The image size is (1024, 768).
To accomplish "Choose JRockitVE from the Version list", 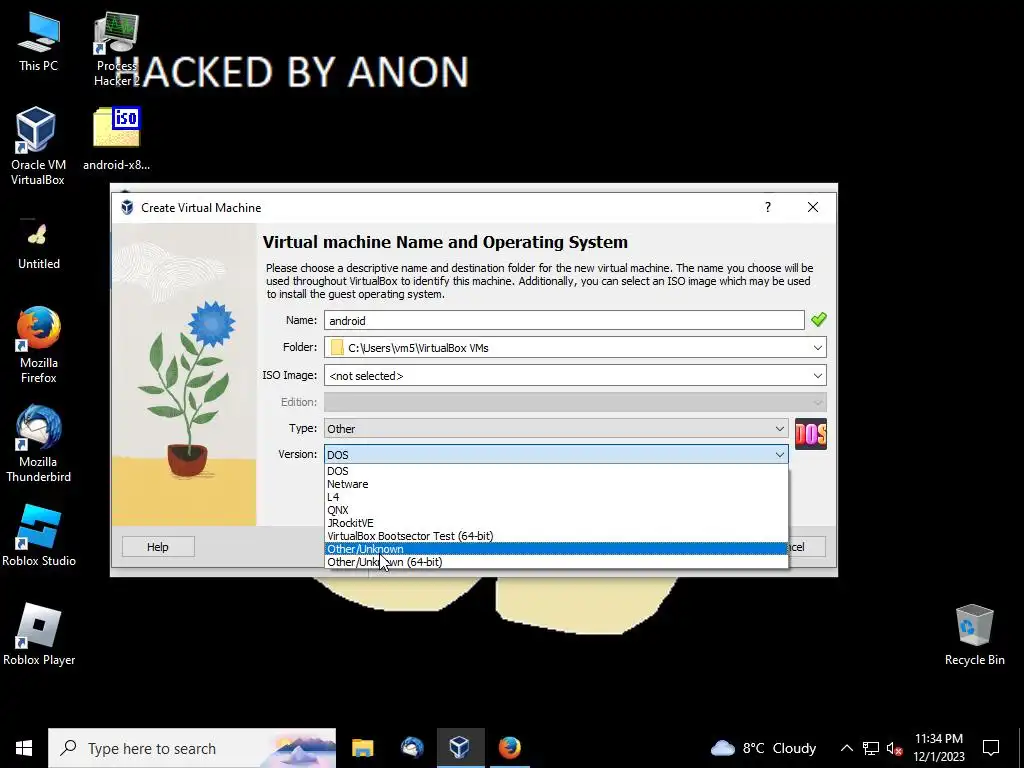I will (556, 523).
